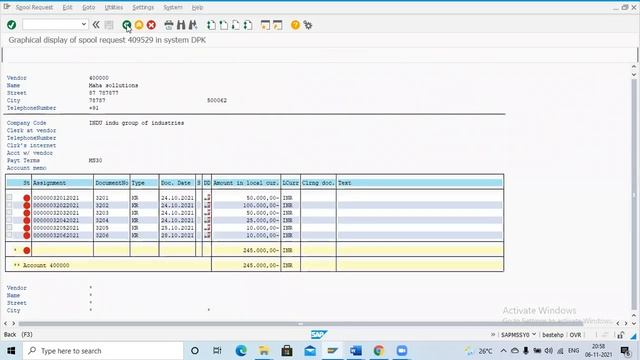
Task: Click the Create New Session icon
Action: (x=265, y=25)
